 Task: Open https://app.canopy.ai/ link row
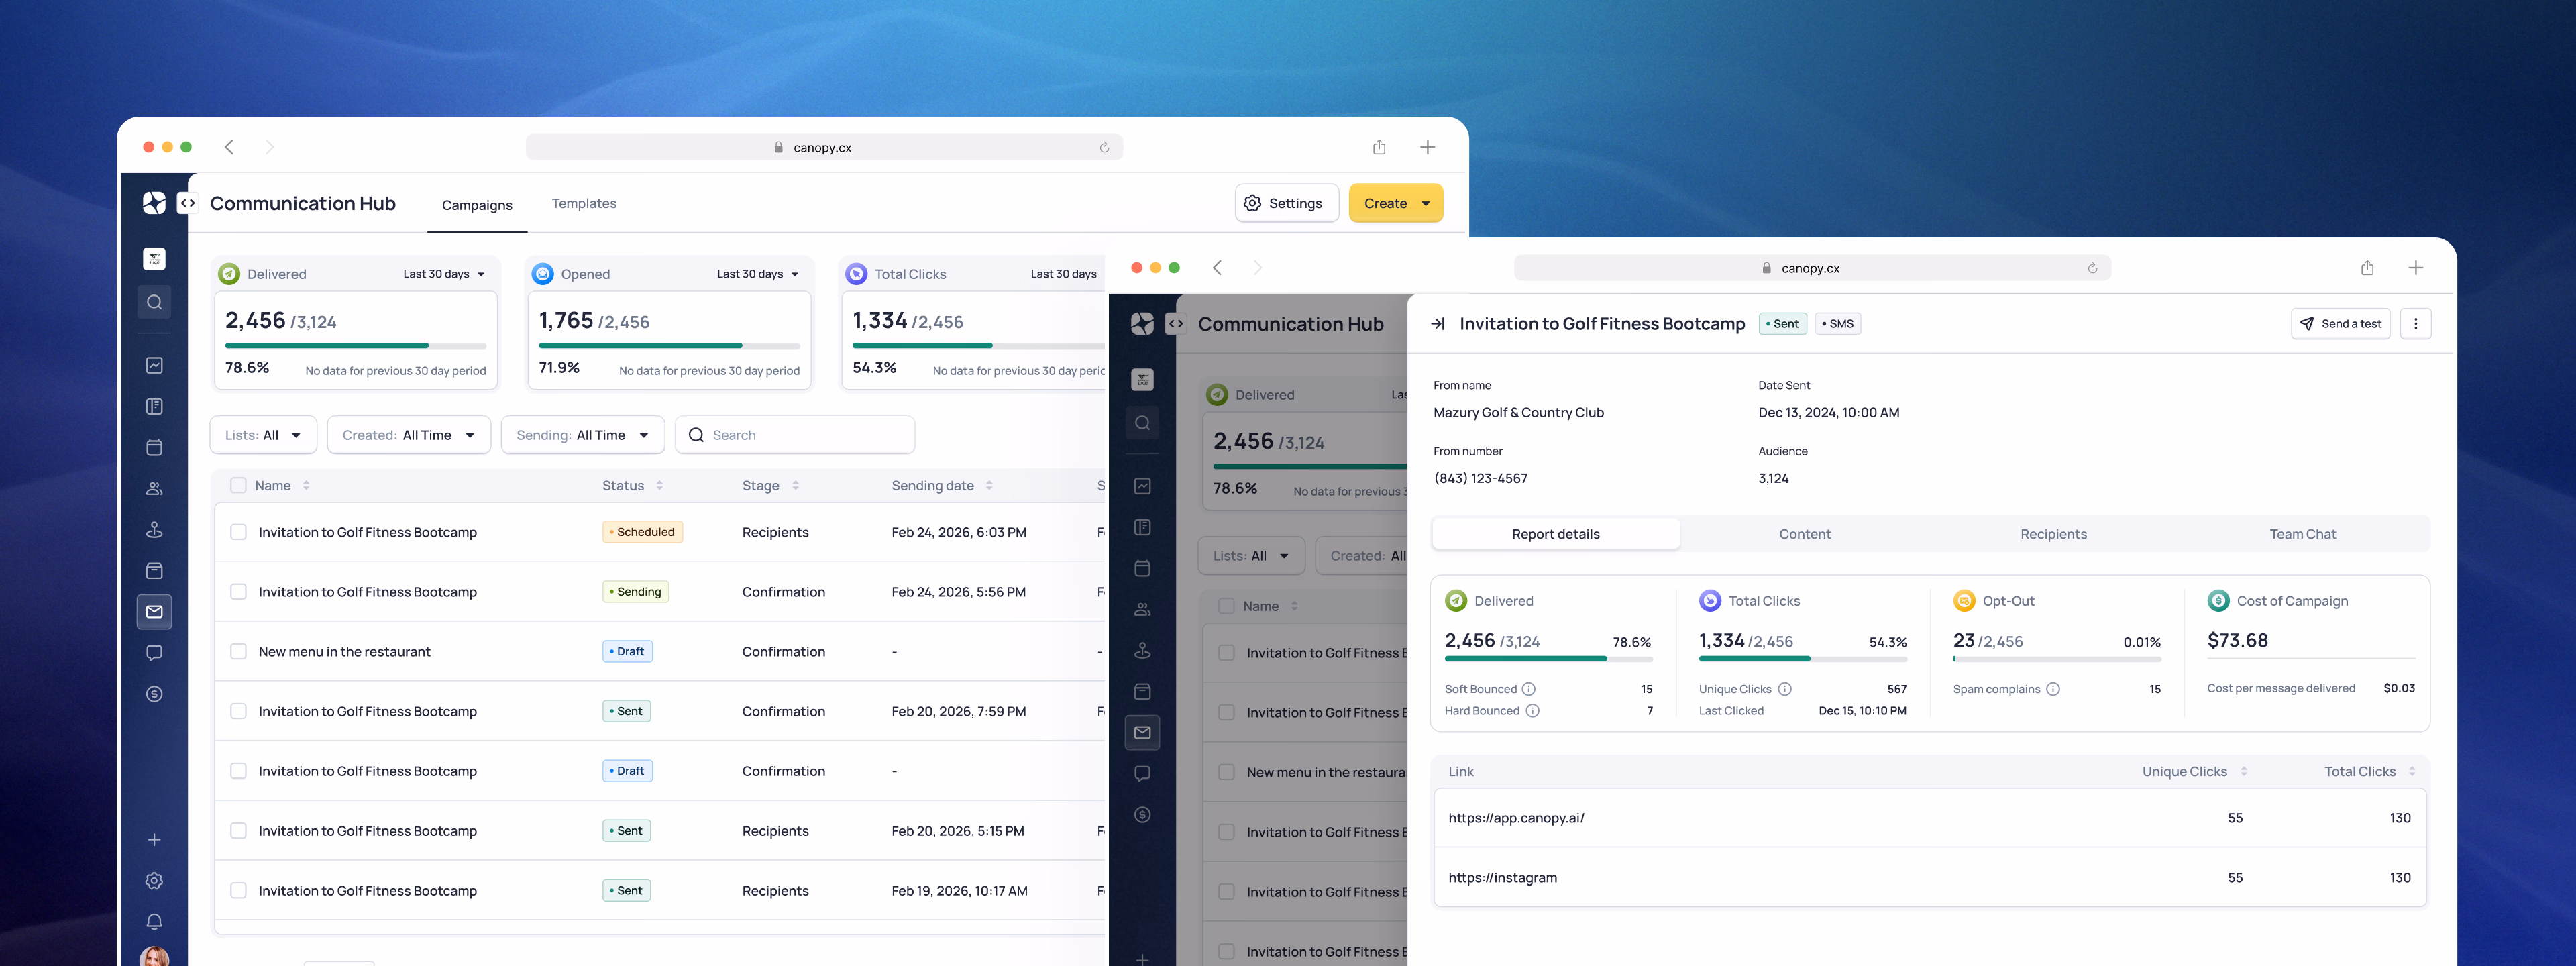pyautogui.click(x=1930, y=818)
